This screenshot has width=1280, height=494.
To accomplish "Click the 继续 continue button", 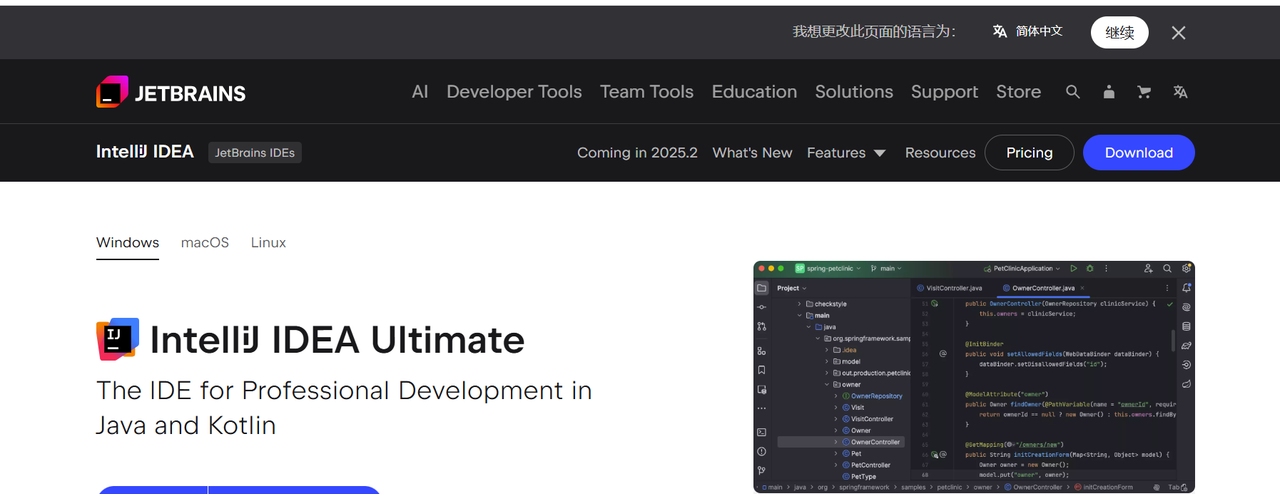I will click(1119, 33).
